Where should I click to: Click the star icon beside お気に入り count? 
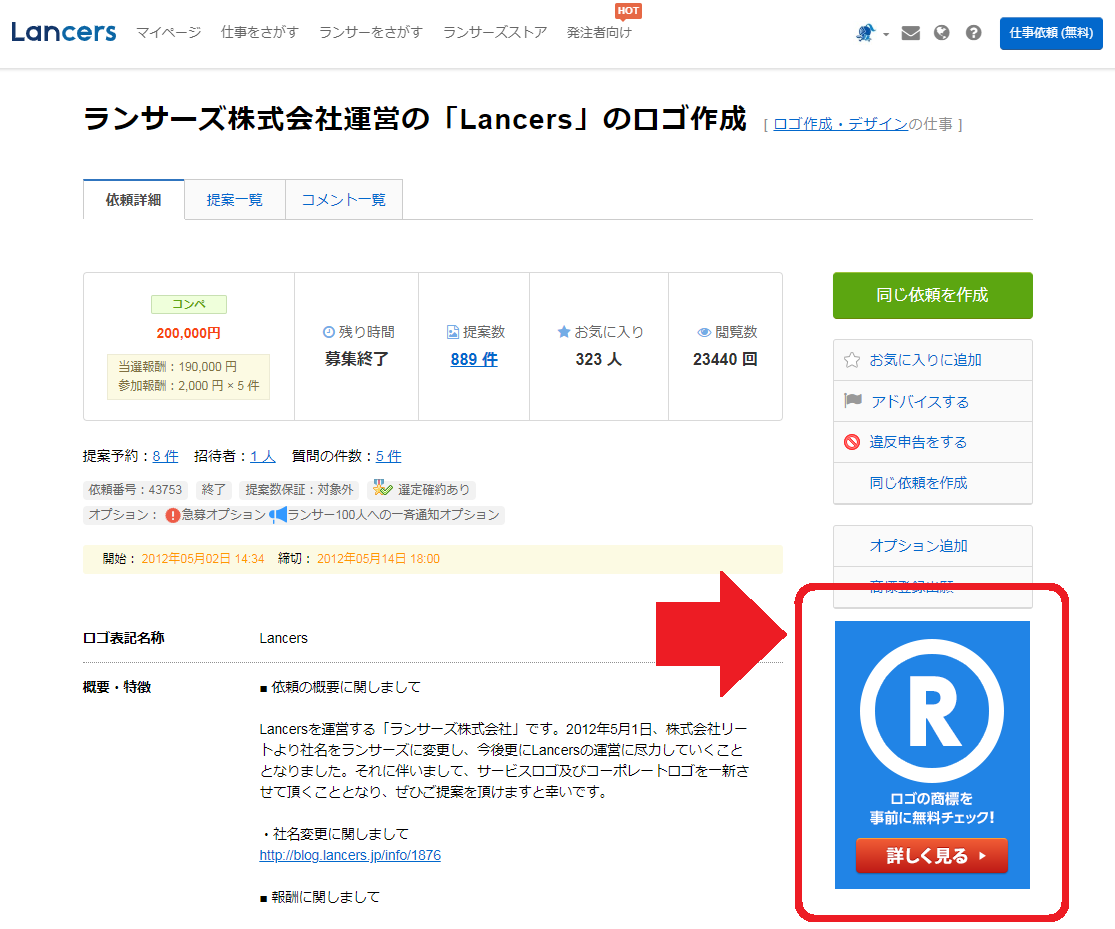coord(564,331)
